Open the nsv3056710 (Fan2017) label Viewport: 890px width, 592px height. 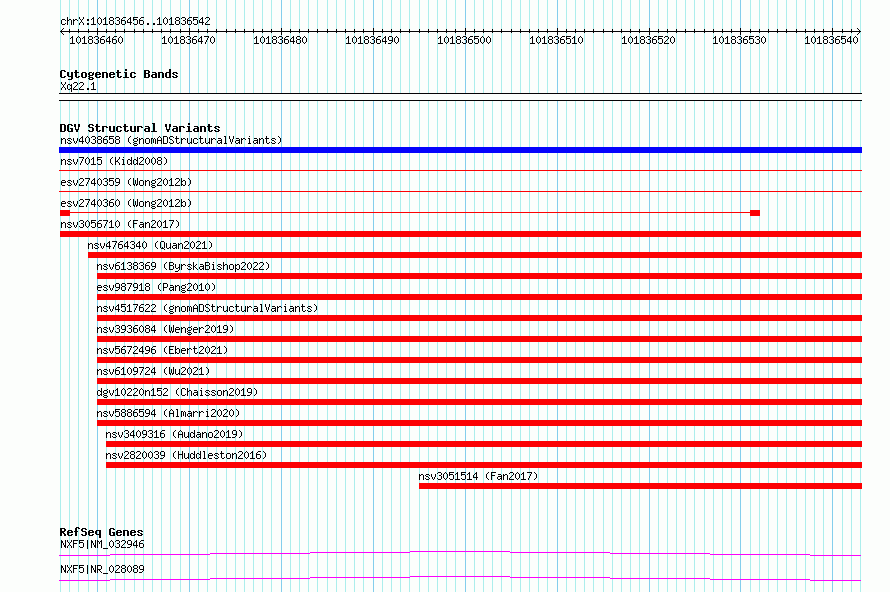coord(120,224)
